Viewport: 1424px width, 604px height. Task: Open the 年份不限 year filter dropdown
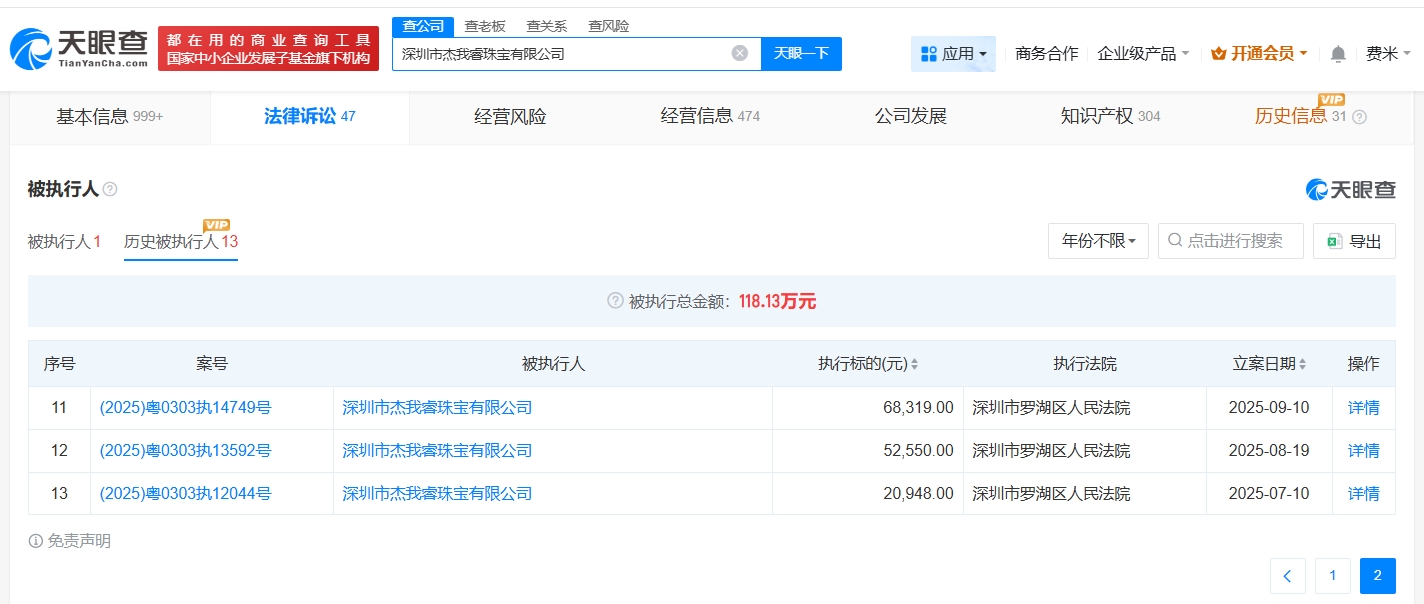pos(1098,241)
